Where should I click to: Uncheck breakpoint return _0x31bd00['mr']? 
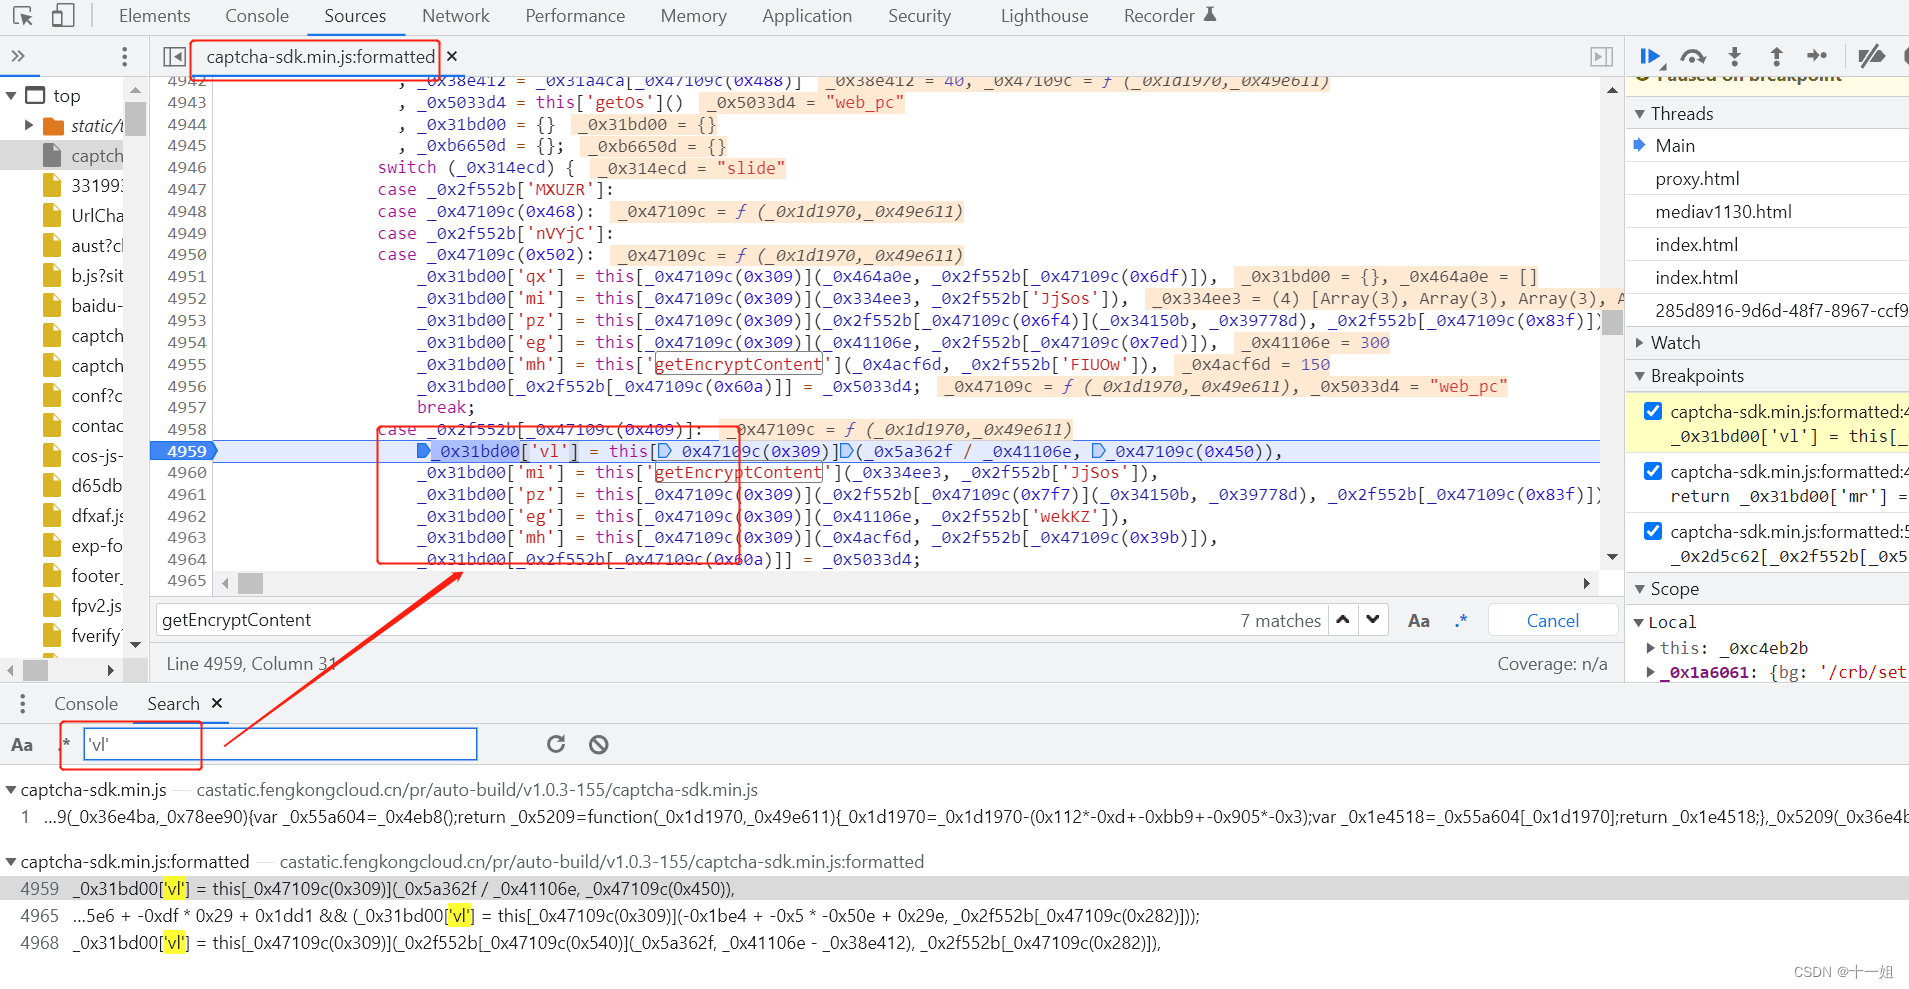[1653, 471]
